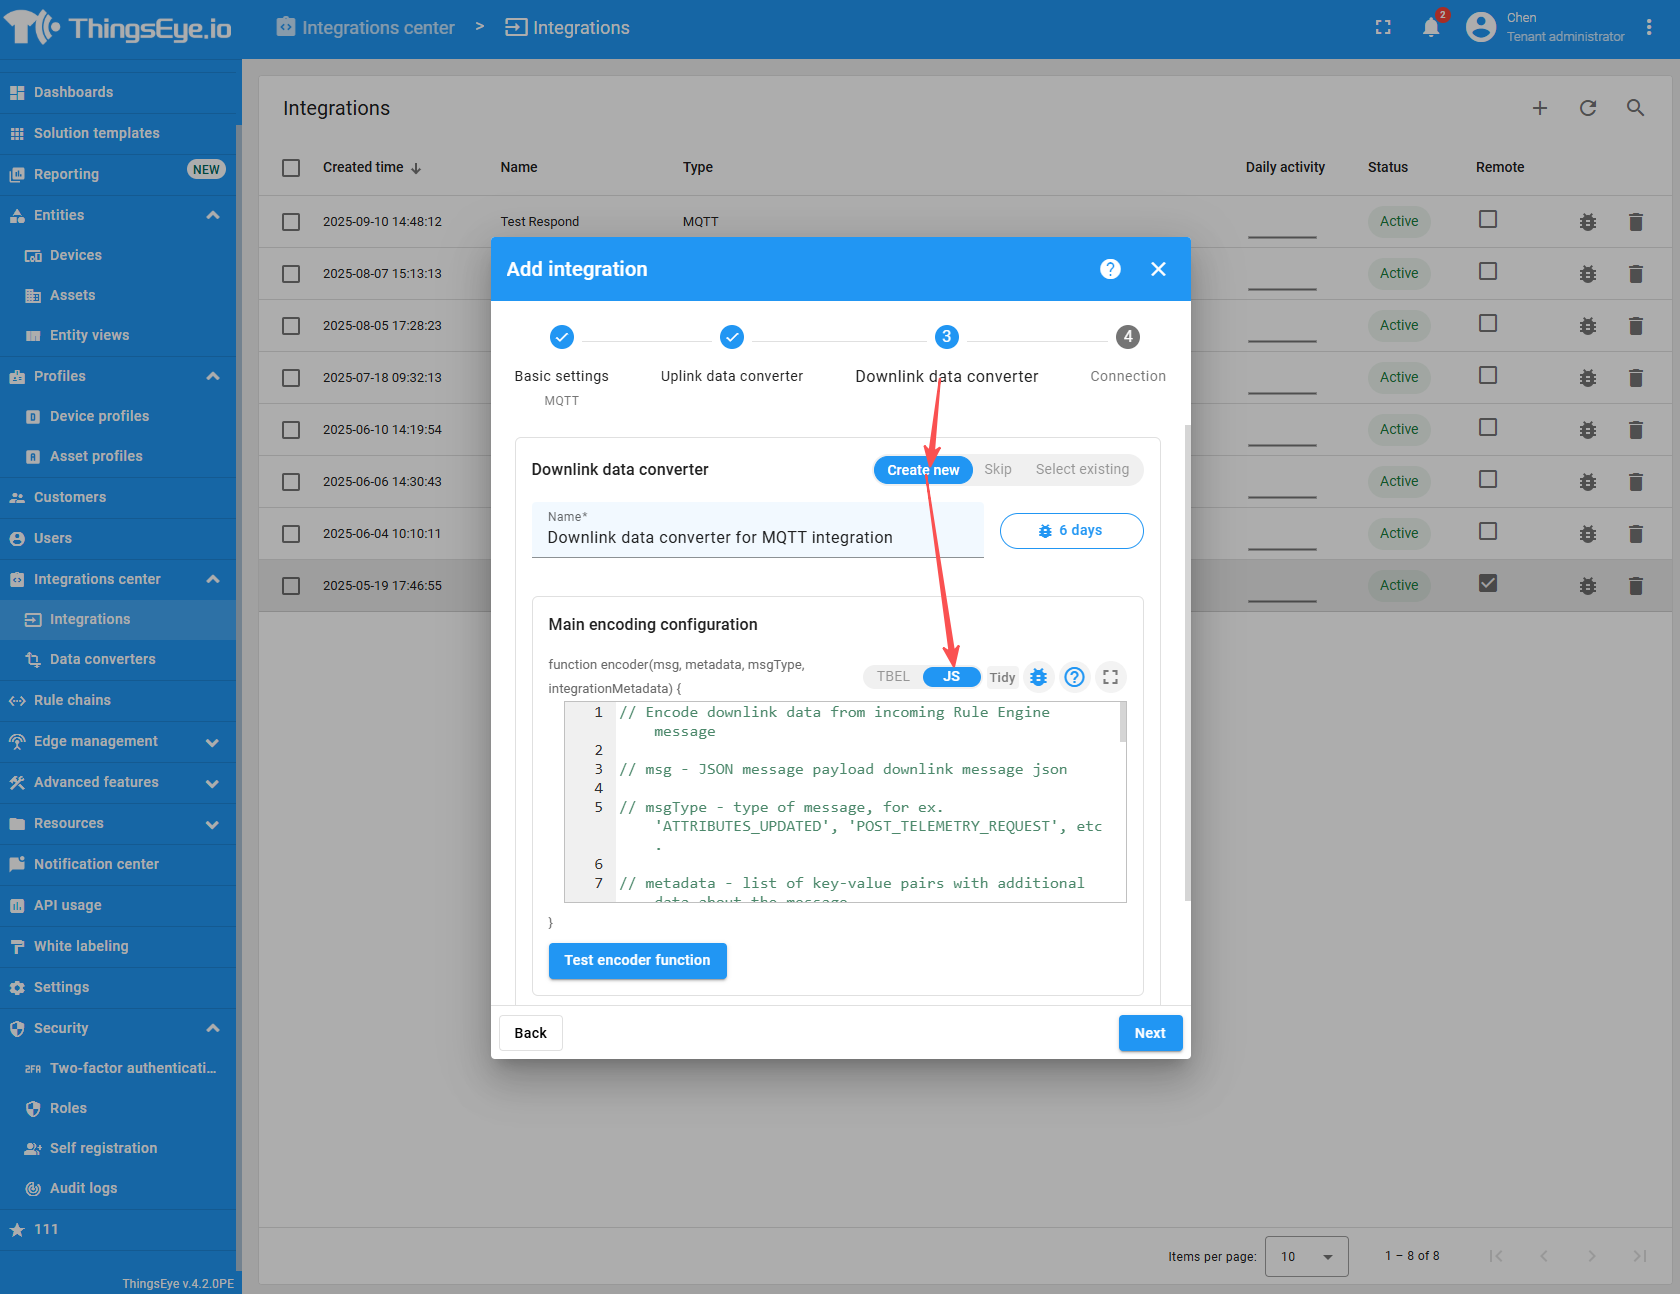Viewport: 1680px width, 1294px height.
Task: Click the Test encoder function button
Action: click(x=637, y=960)
